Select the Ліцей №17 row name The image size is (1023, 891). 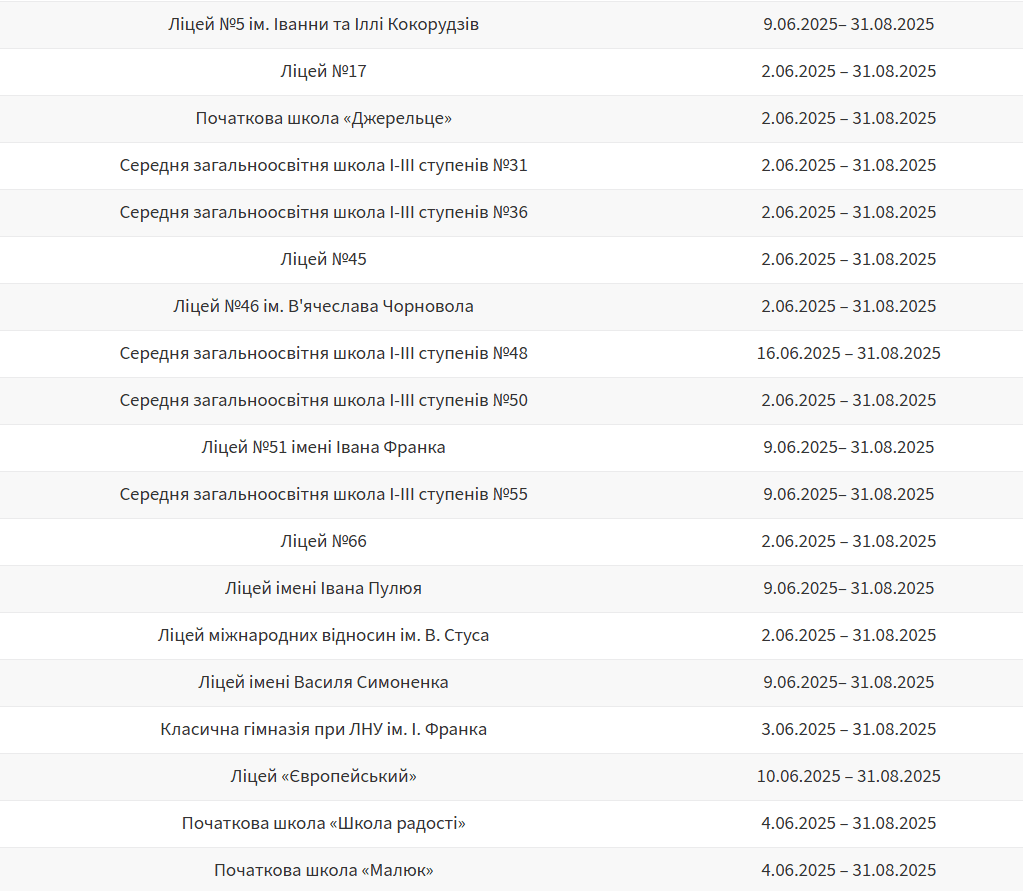click(324, 72)
